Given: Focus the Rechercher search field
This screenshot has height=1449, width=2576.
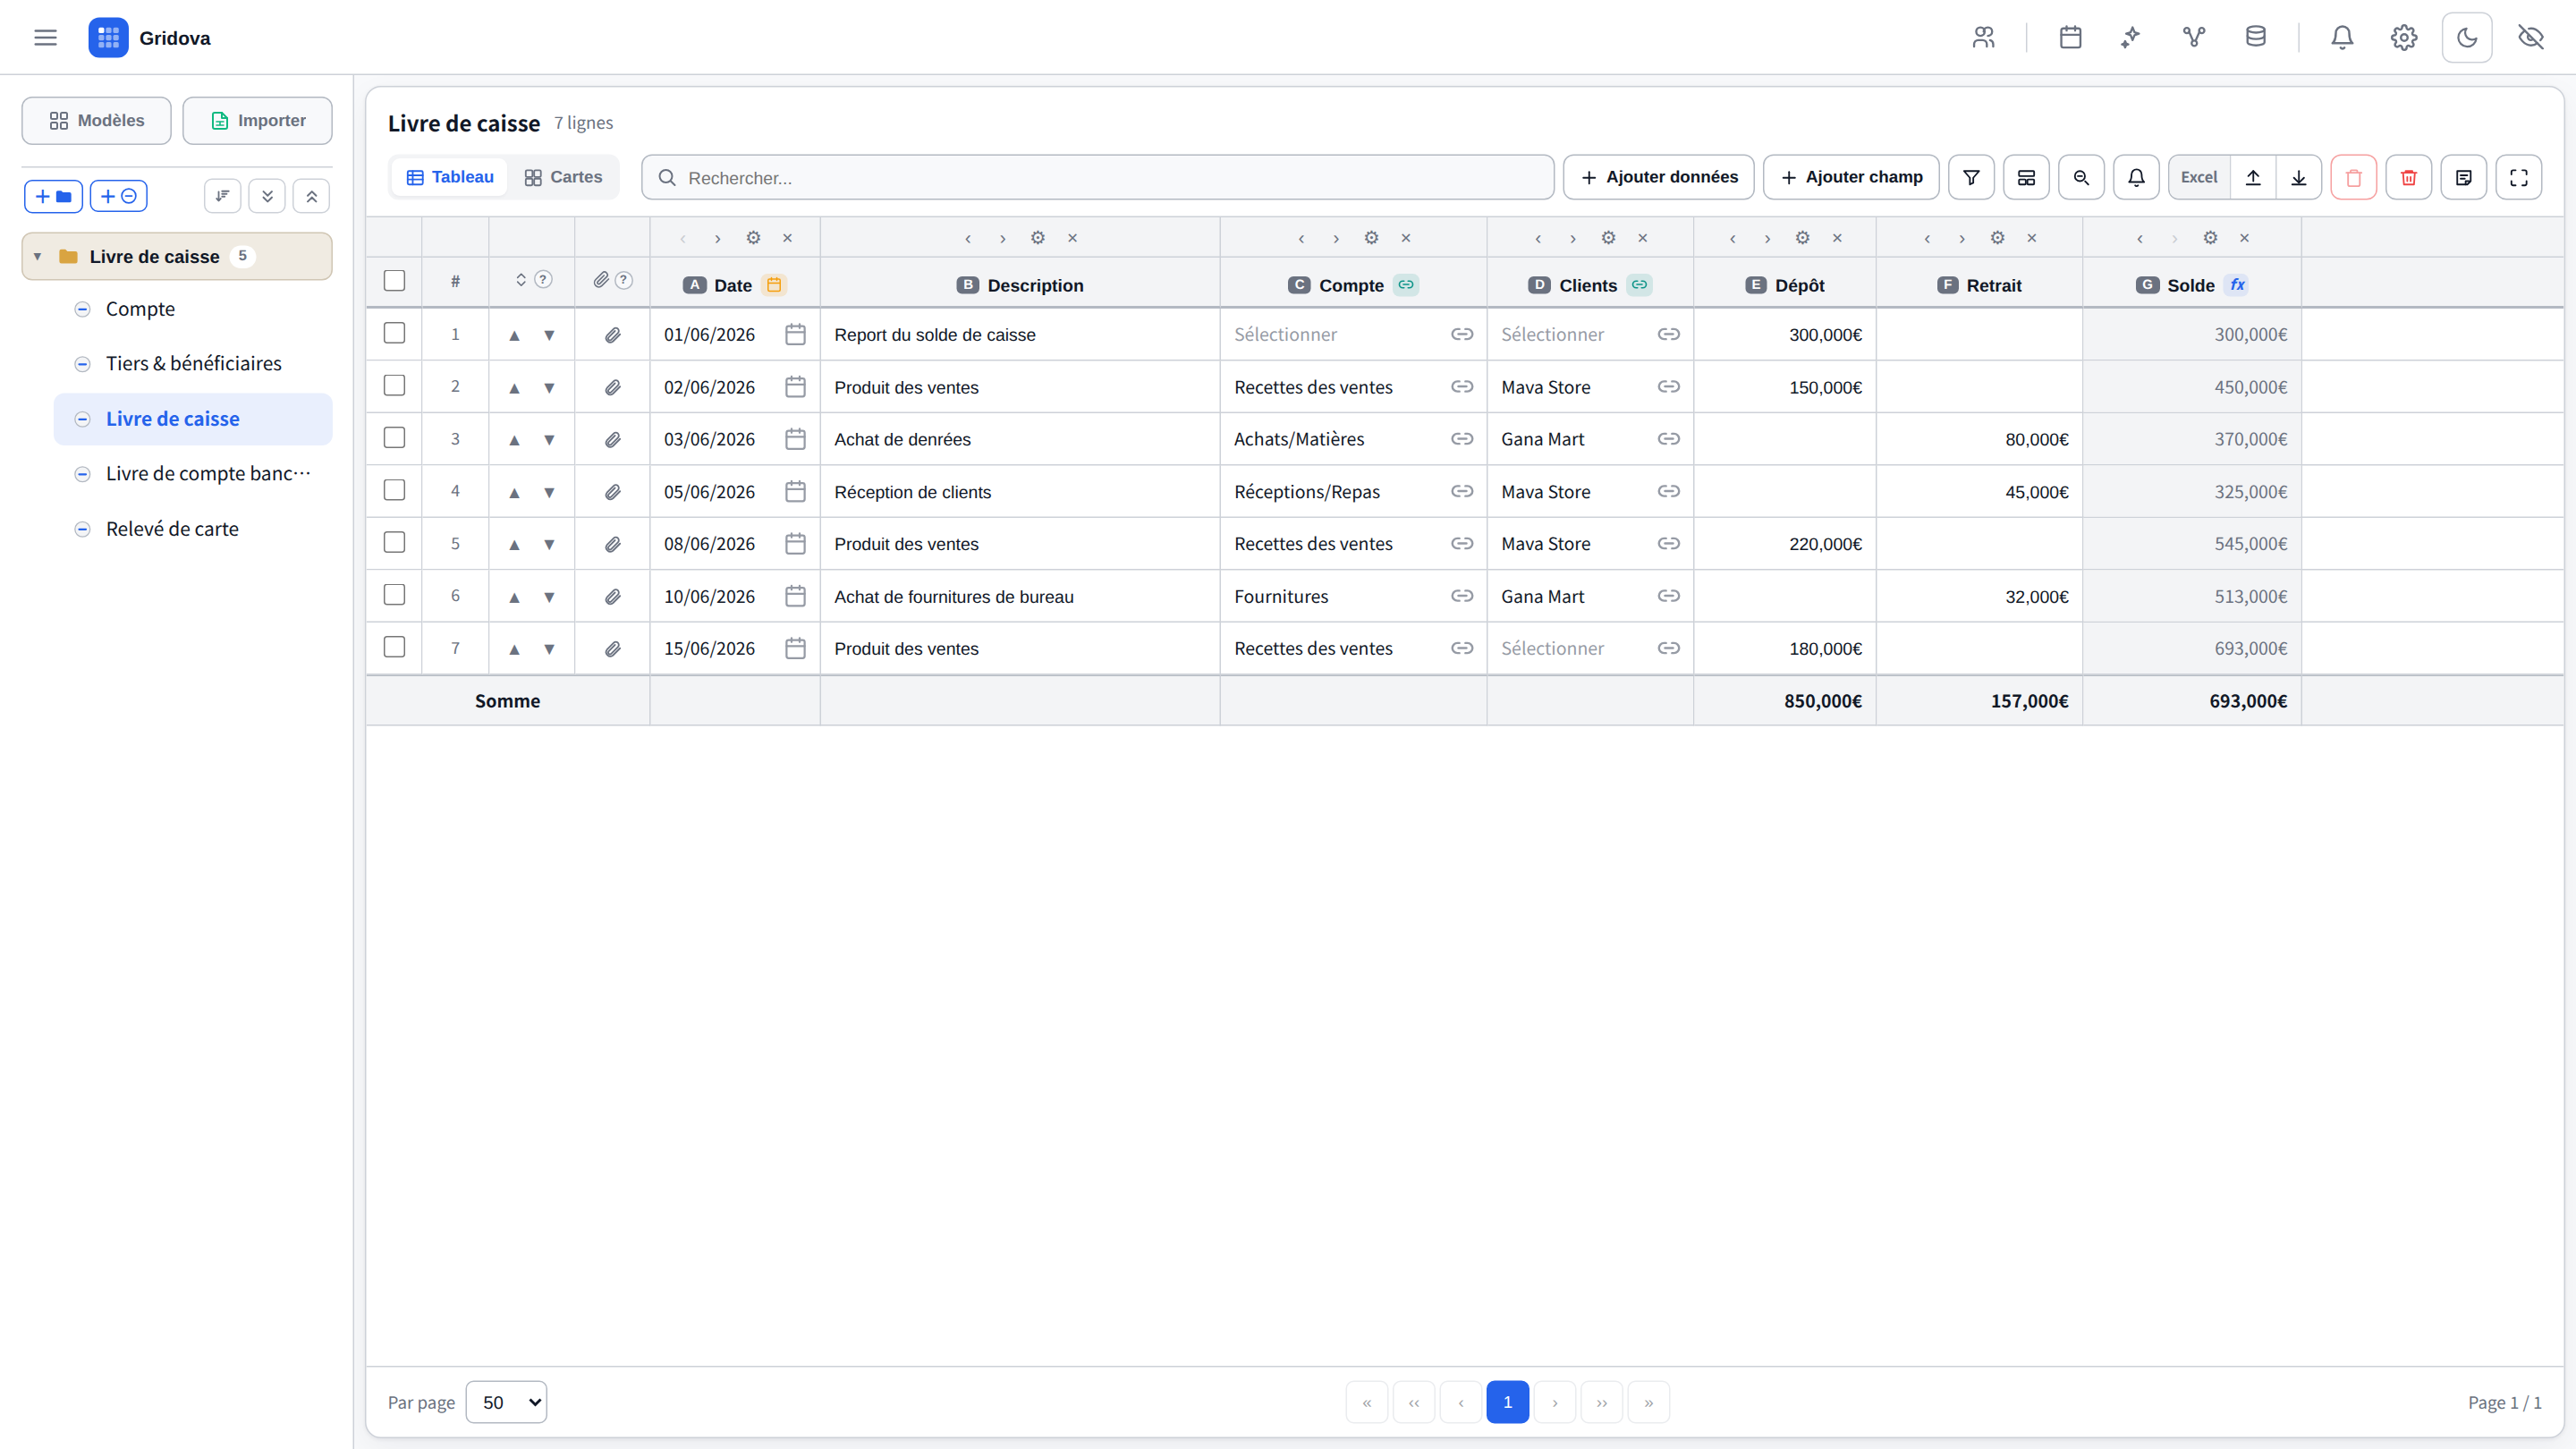Looking at the screenshot, I should click(1097, 177).
